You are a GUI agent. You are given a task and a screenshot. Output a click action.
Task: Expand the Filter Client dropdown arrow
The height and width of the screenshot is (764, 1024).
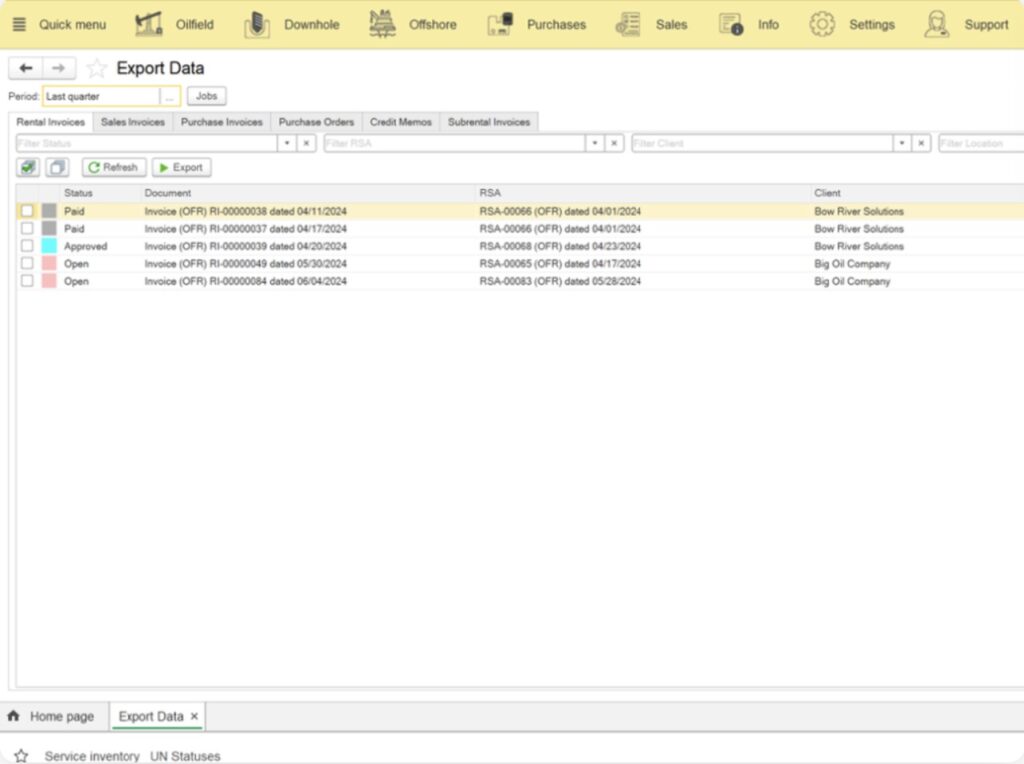(902, 144)
